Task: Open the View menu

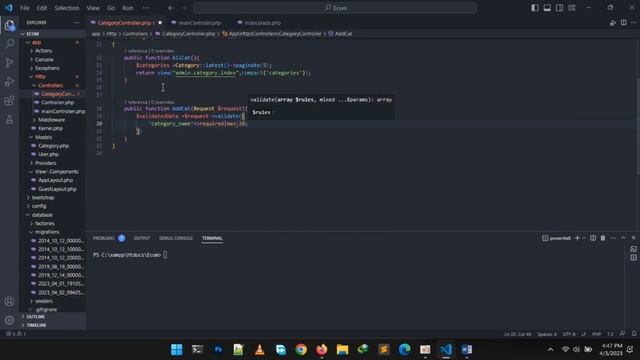Action: [x=93, y=8]
